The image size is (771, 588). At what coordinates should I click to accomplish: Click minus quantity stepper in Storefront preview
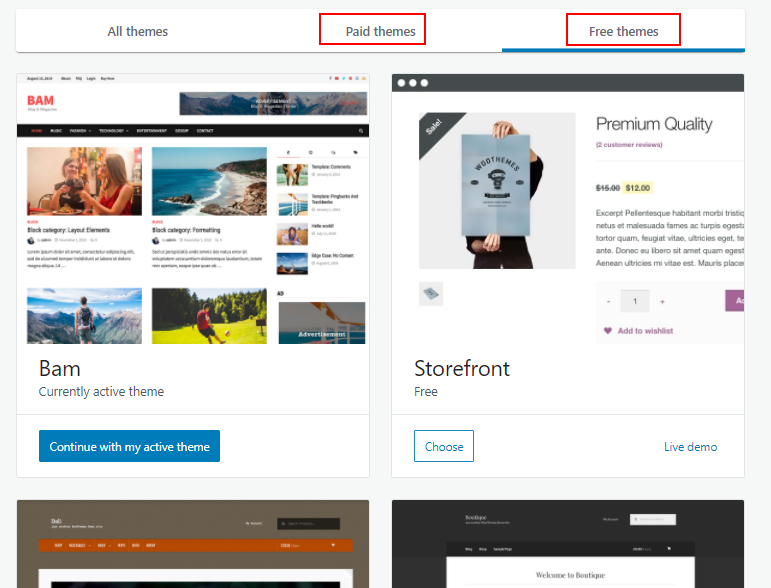coord(608,301)
